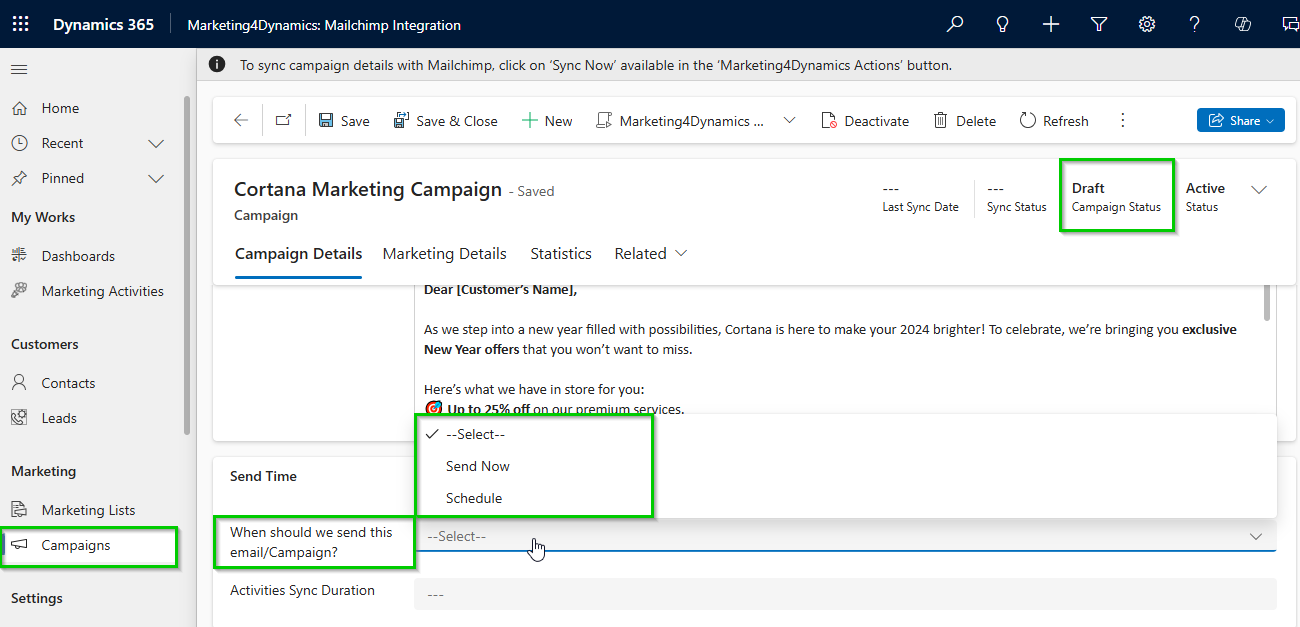The height and width of the screenshot is (627, 1300).
Task: Switch to the Marketing Details tab
Action: coord(444,253)
